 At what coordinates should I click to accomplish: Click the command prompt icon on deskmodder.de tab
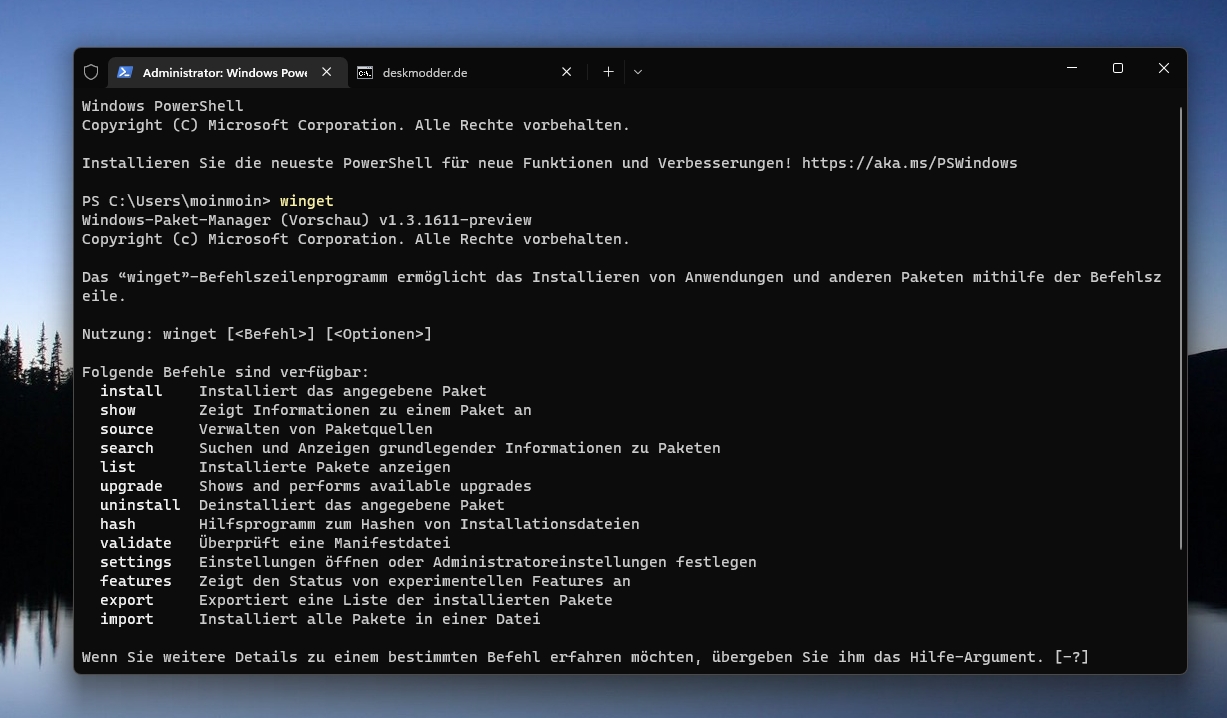tap(365, 72)
